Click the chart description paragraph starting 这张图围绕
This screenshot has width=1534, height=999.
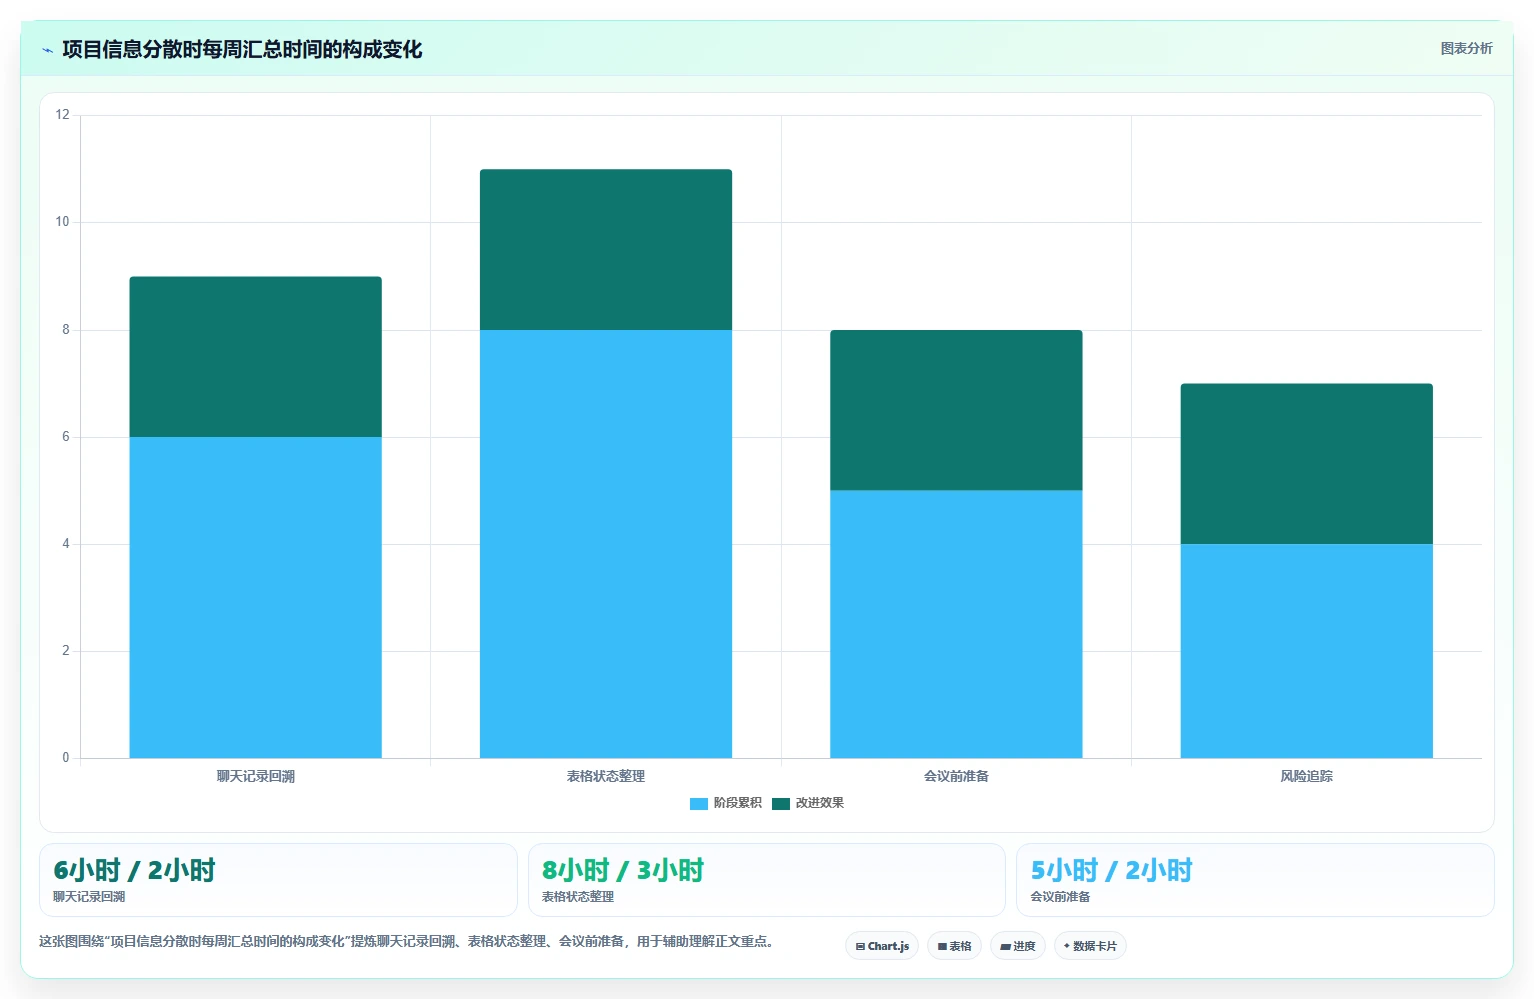[407, 941]
